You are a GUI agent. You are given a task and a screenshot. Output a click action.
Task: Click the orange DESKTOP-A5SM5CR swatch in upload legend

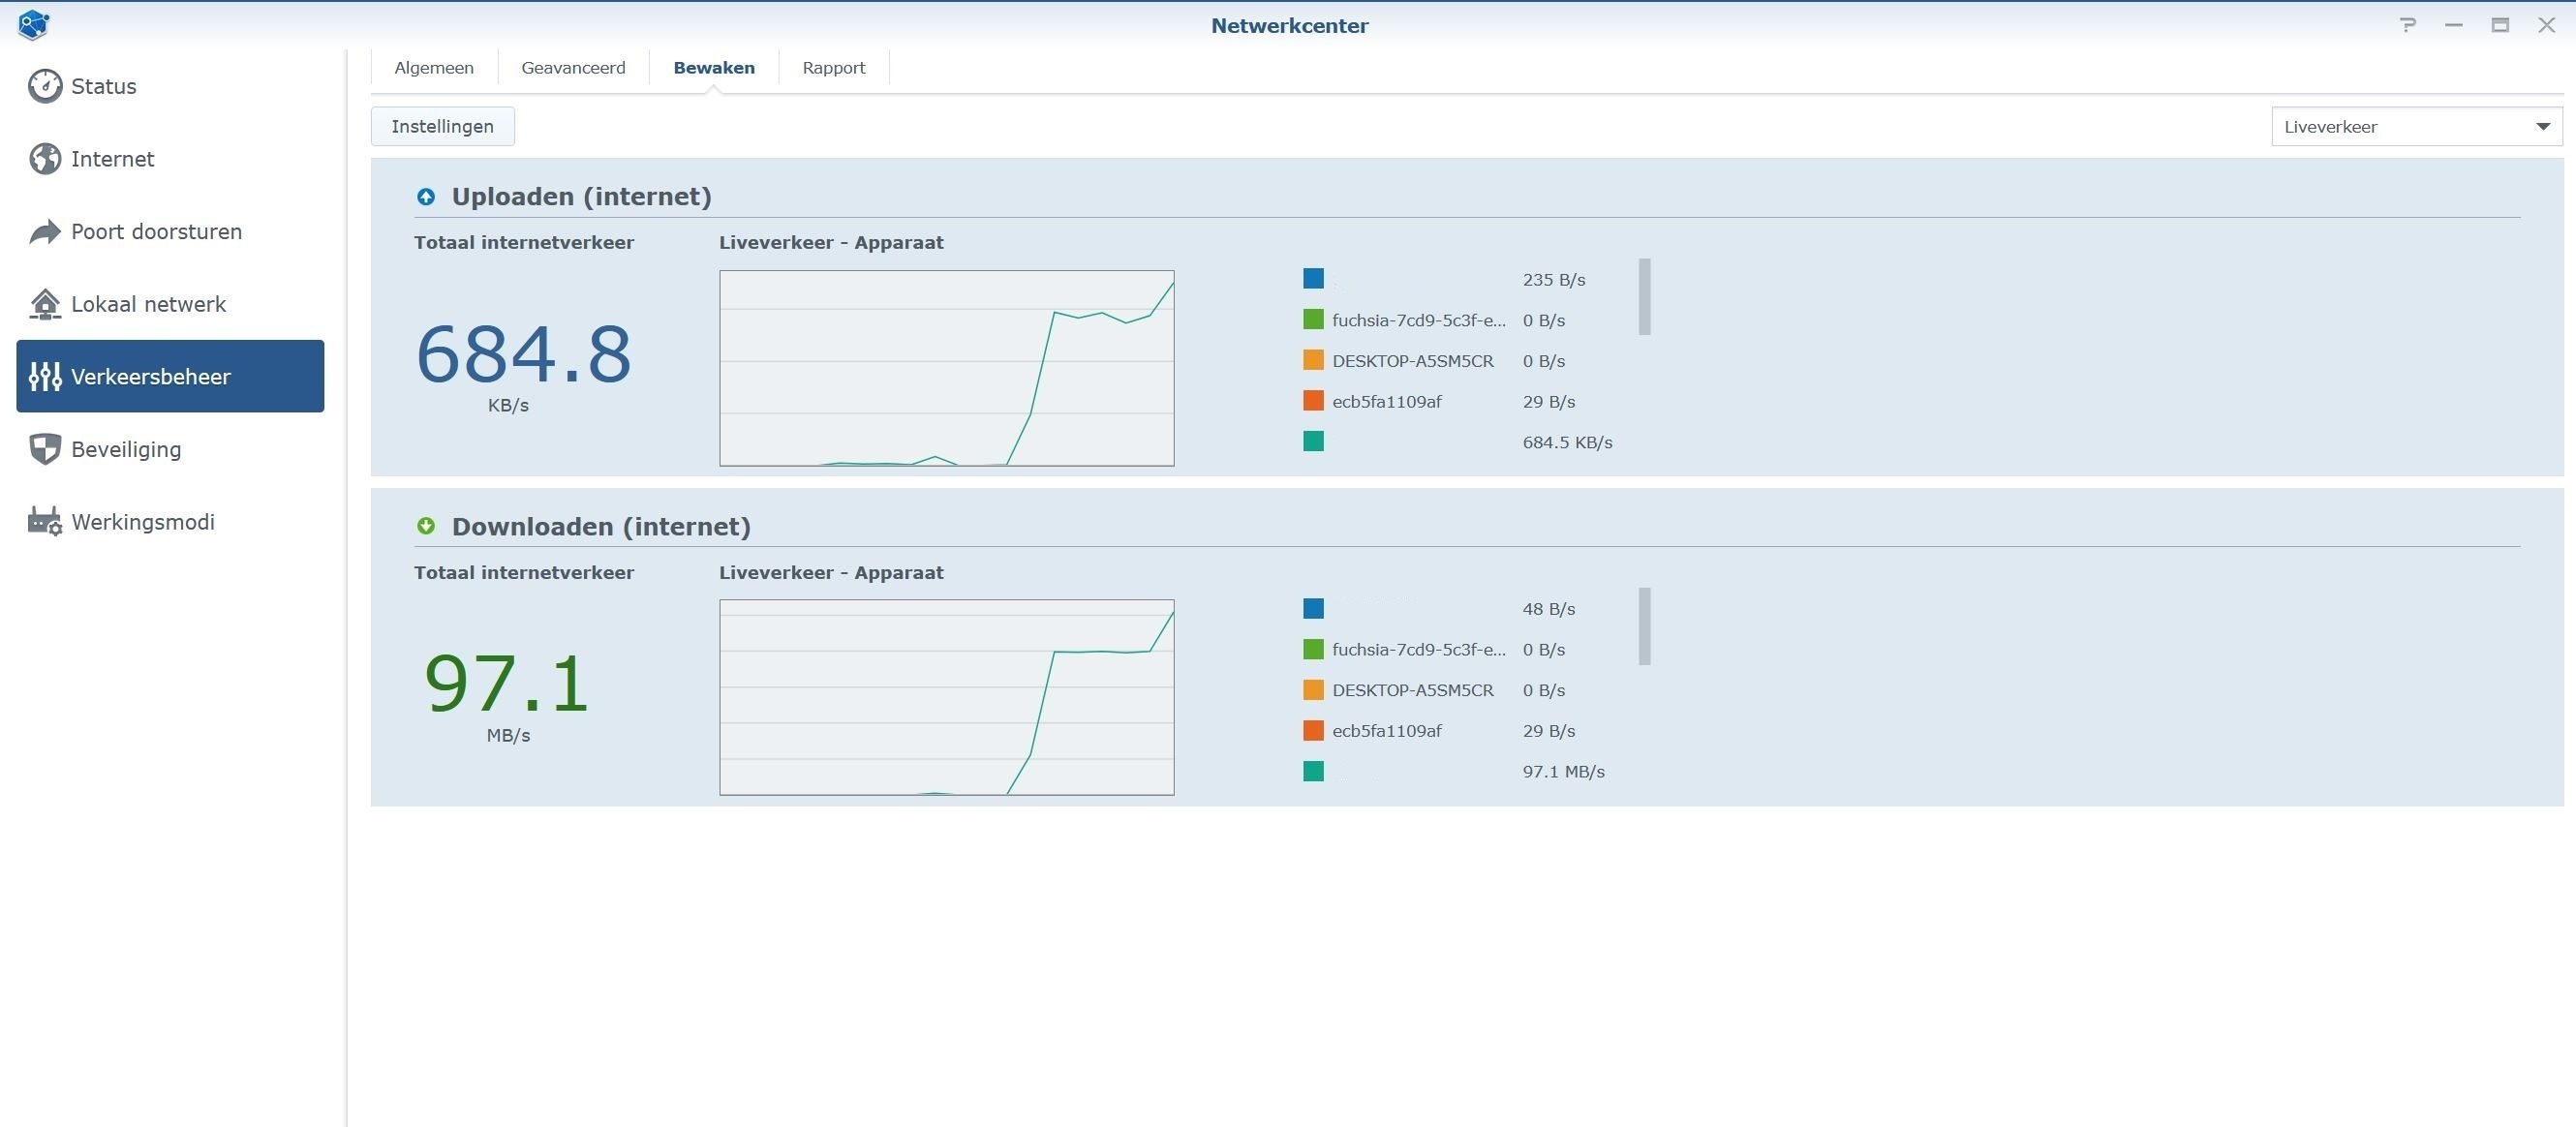tap(1313, 360)
